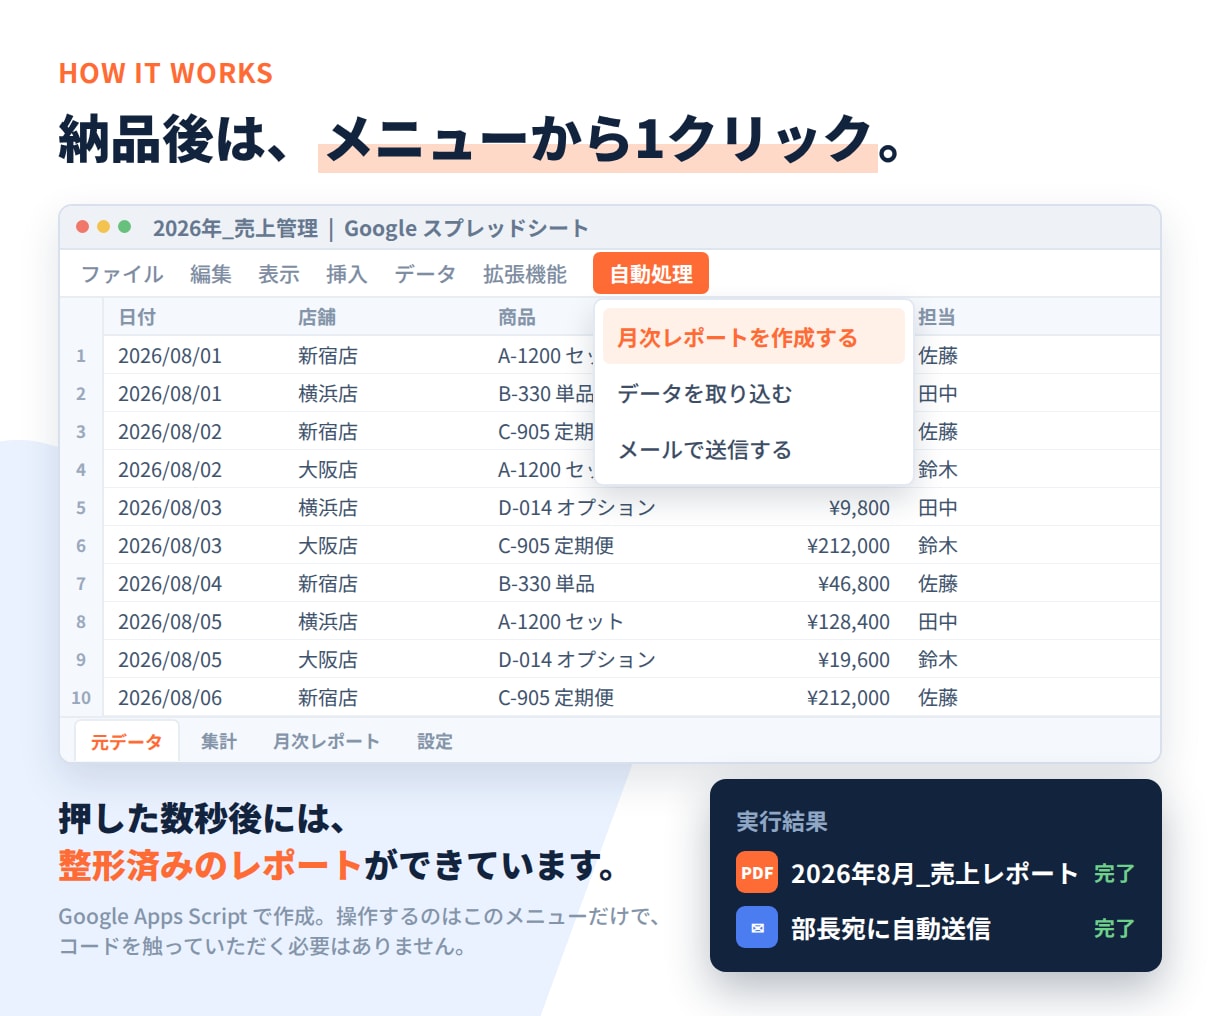Select row number 5 header

pos(81,507)
